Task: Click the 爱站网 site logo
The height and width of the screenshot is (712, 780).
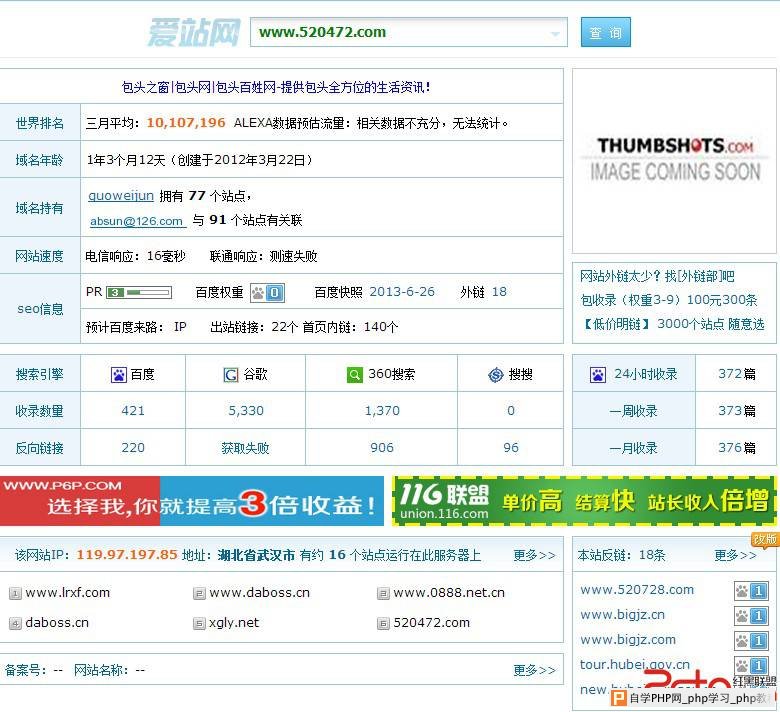Action: click(x=194, y=32)
